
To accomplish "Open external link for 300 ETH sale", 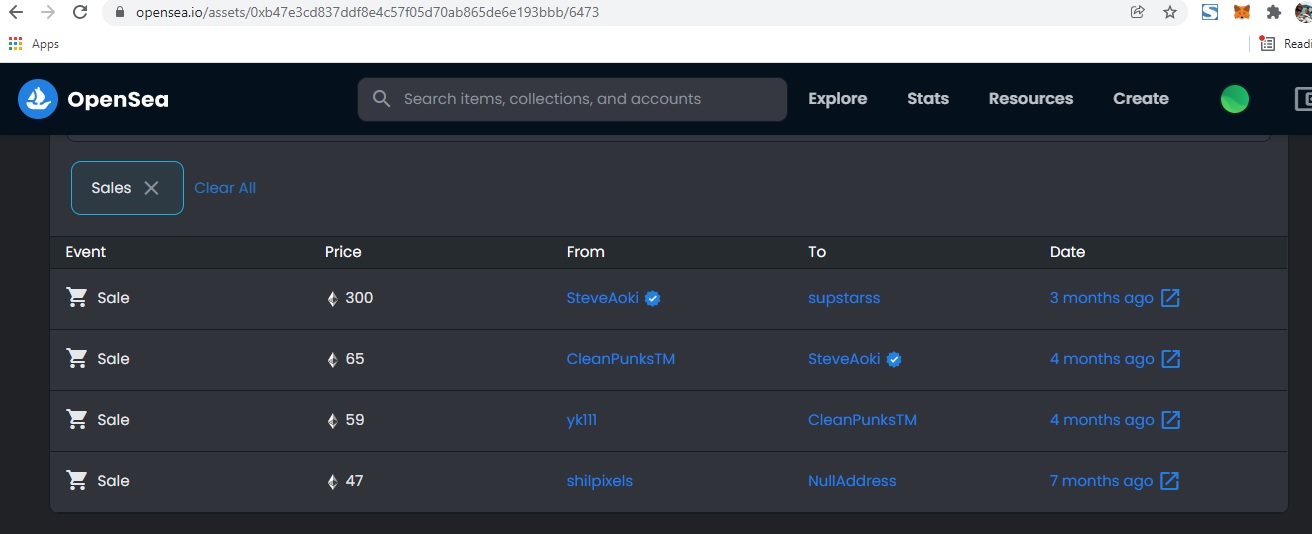I will click(x=1170, y=298).
